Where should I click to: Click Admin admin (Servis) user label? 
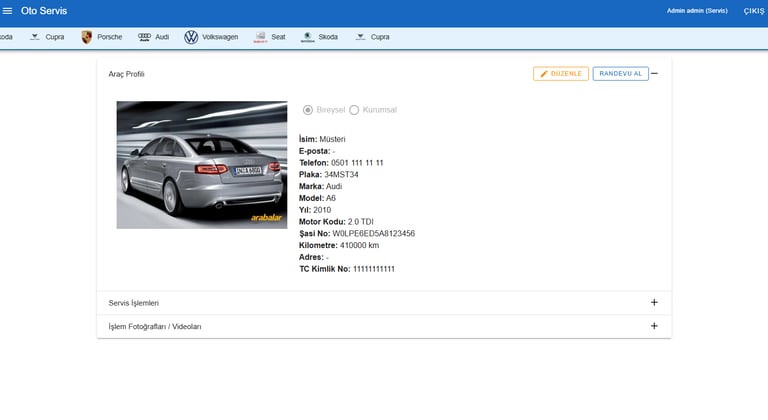[697, 11]
